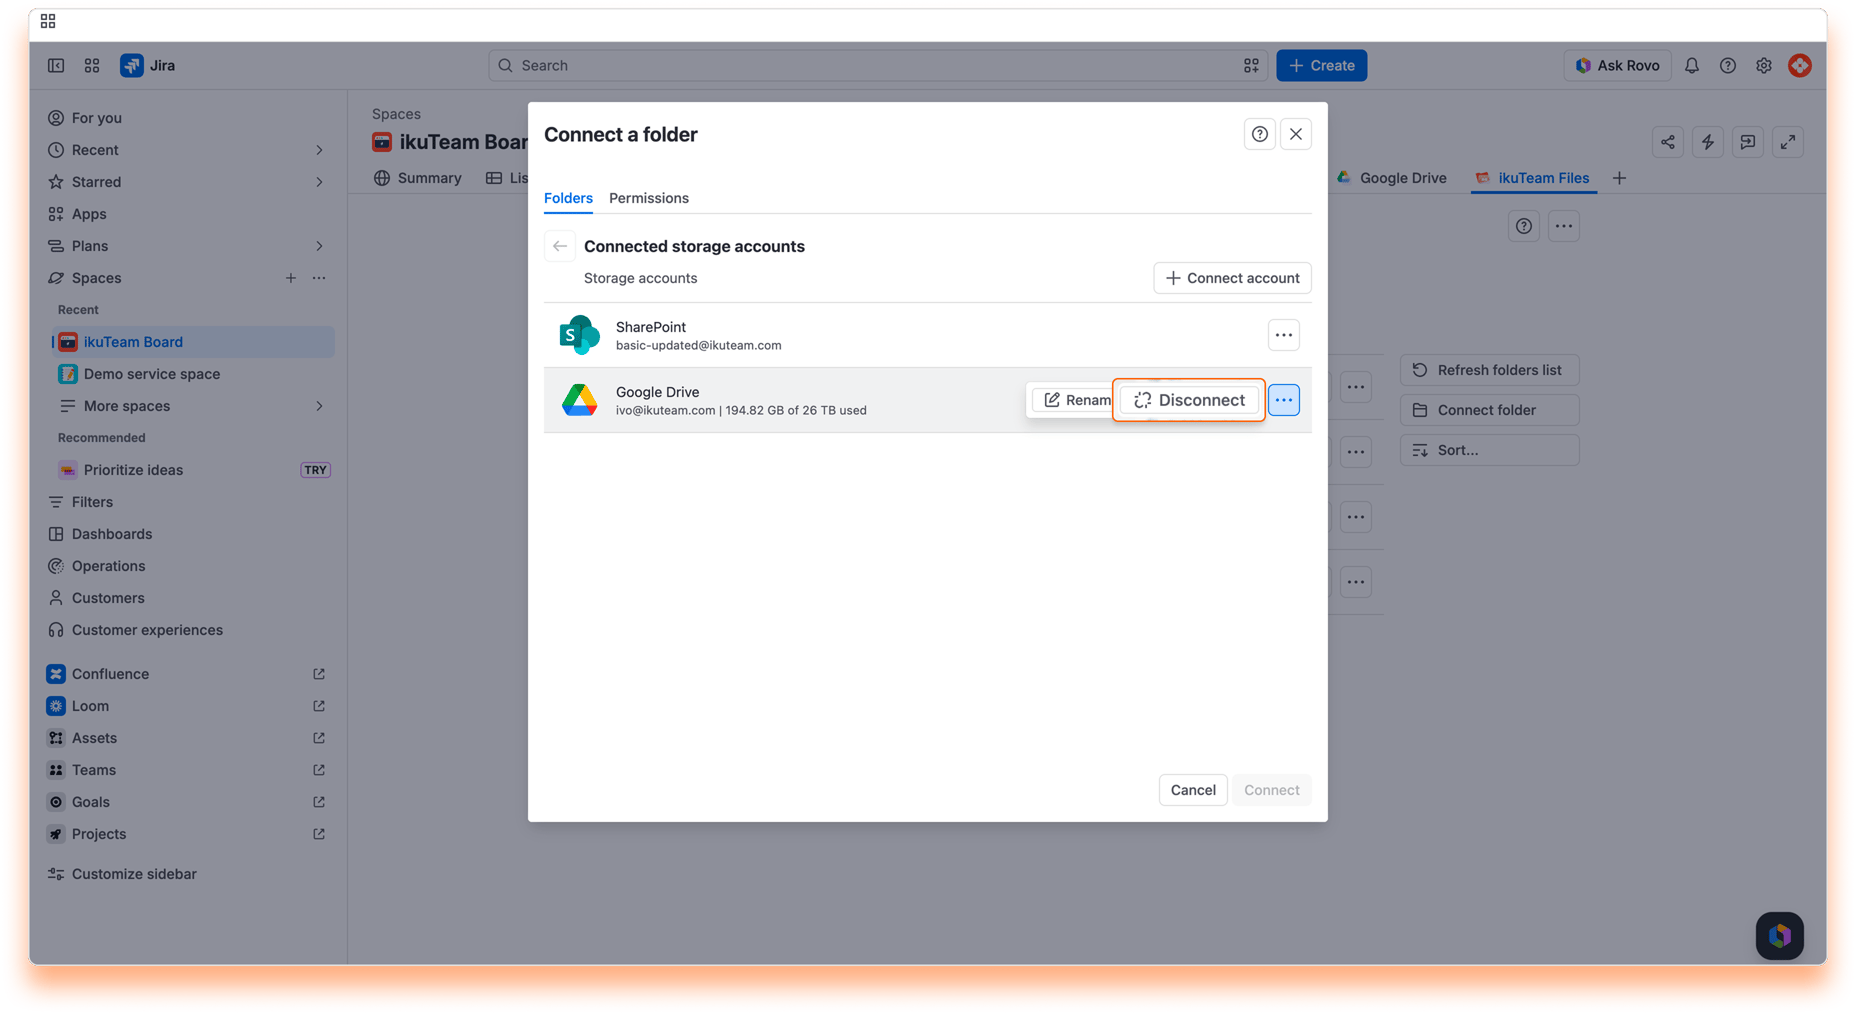Choose Sort... from the menu
Screen dimensions: 1856x1014
click(x=1490, y=450)
